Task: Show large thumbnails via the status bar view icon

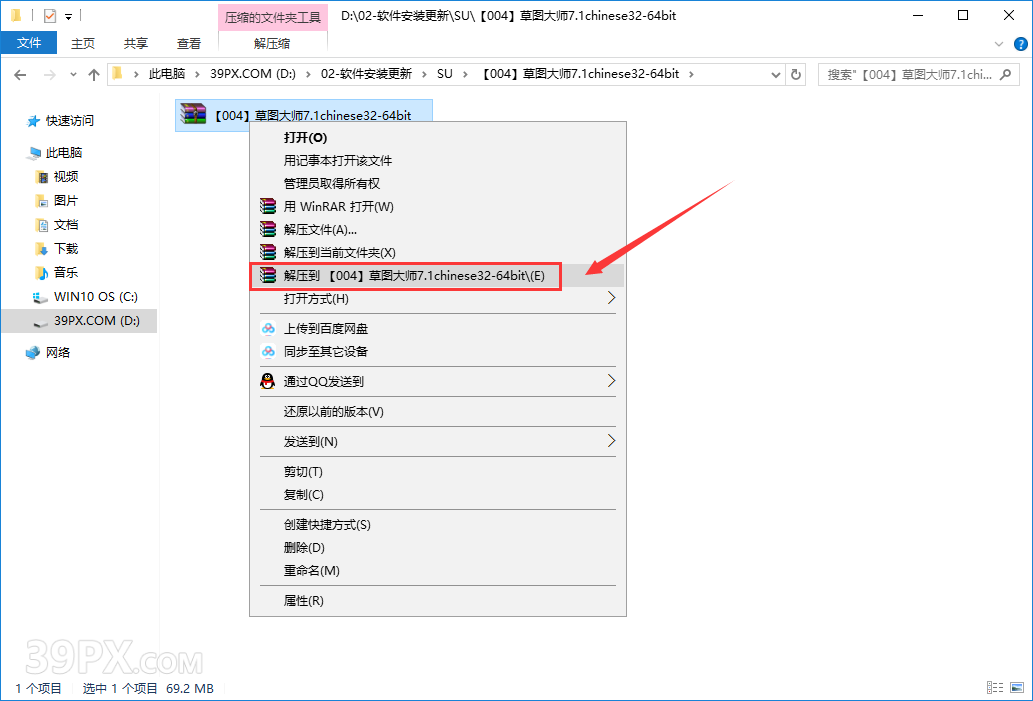Action: point(1016,687)
